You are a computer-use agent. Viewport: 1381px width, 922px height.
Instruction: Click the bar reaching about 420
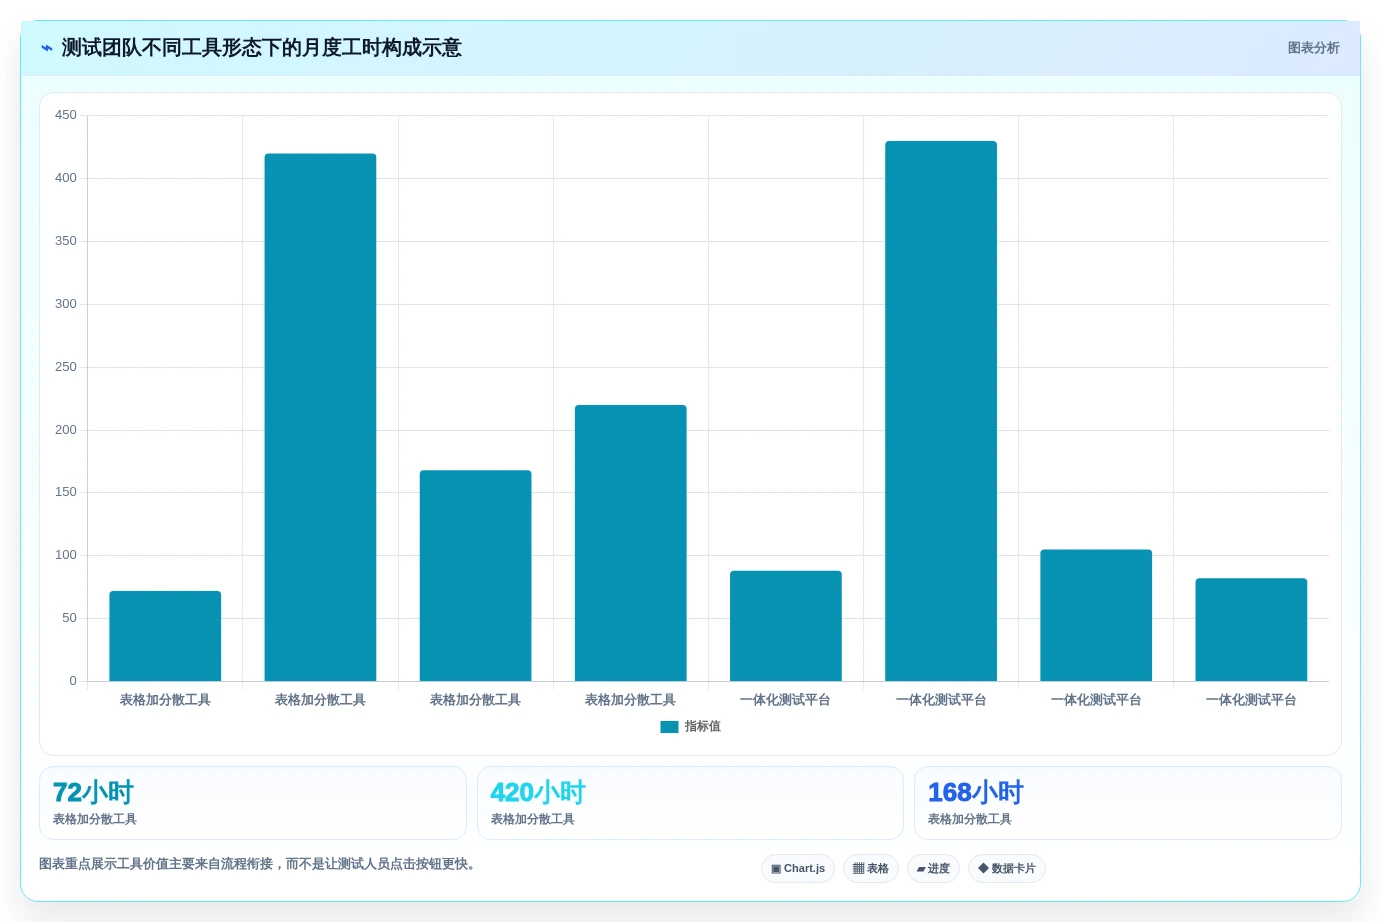pyautogui.click(x=320, y=417)
